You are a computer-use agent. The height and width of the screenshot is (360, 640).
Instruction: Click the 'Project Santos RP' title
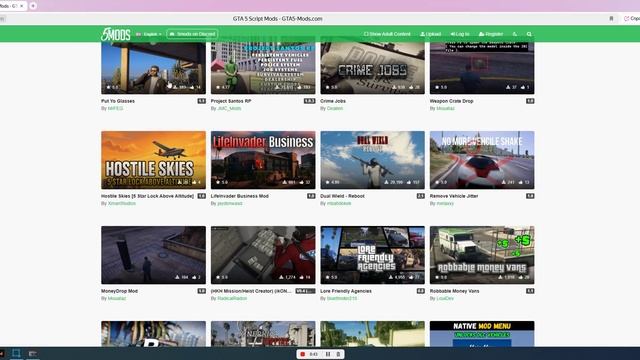pyautogui.click(x=231, y=101)
